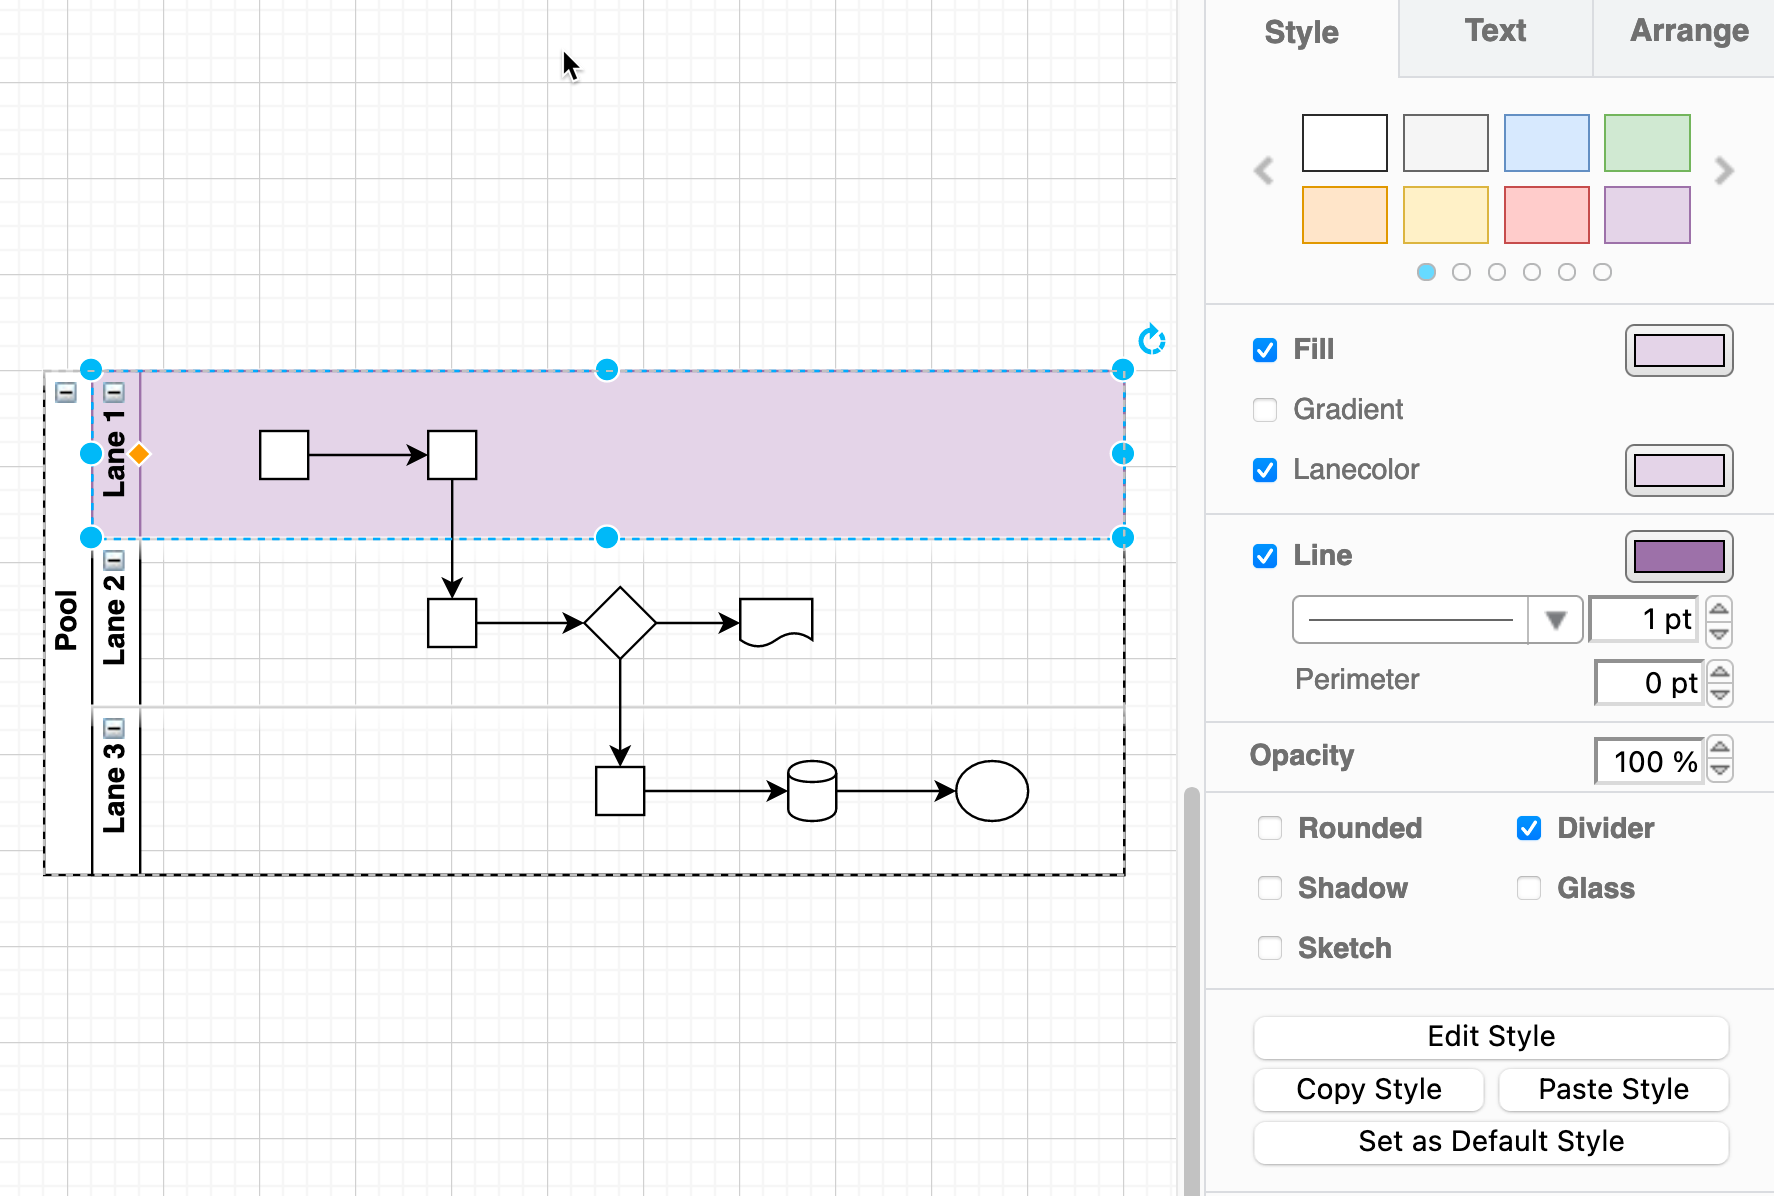Screen dimensions: 1774x1196
Task: Open the line style dropdown
Action: pos(1556,620)
